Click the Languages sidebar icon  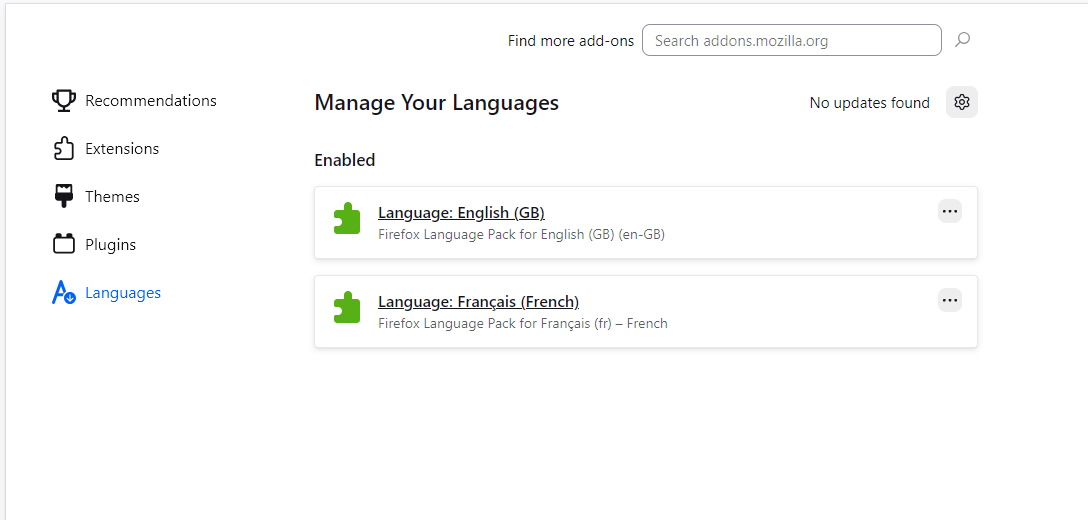(x=64, y=293)
